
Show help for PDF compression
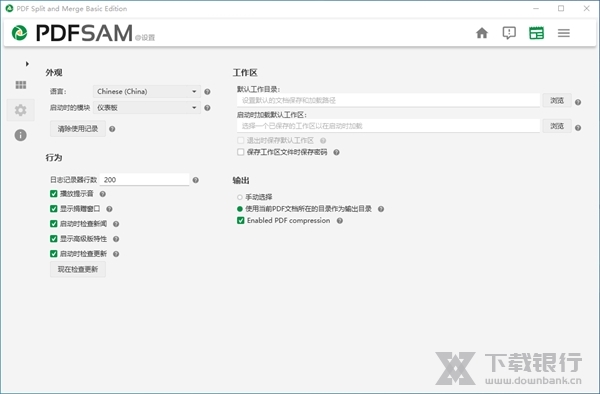tap(339, 221)
